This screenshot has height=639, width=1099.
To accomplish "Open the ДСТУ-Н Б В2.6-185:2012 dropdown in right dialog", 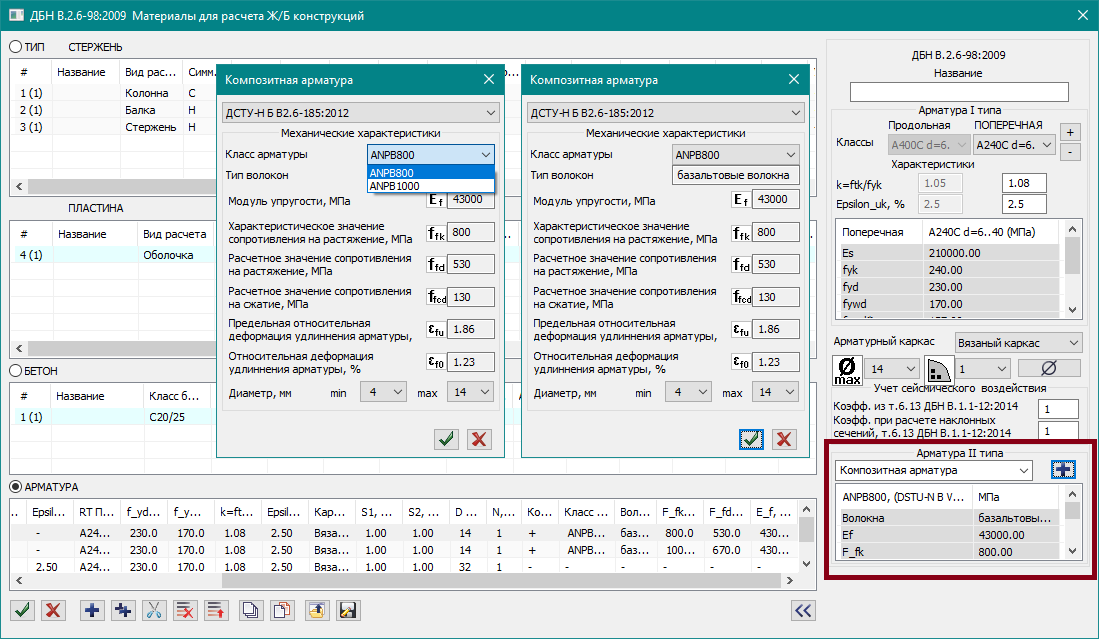I will 665,113.
